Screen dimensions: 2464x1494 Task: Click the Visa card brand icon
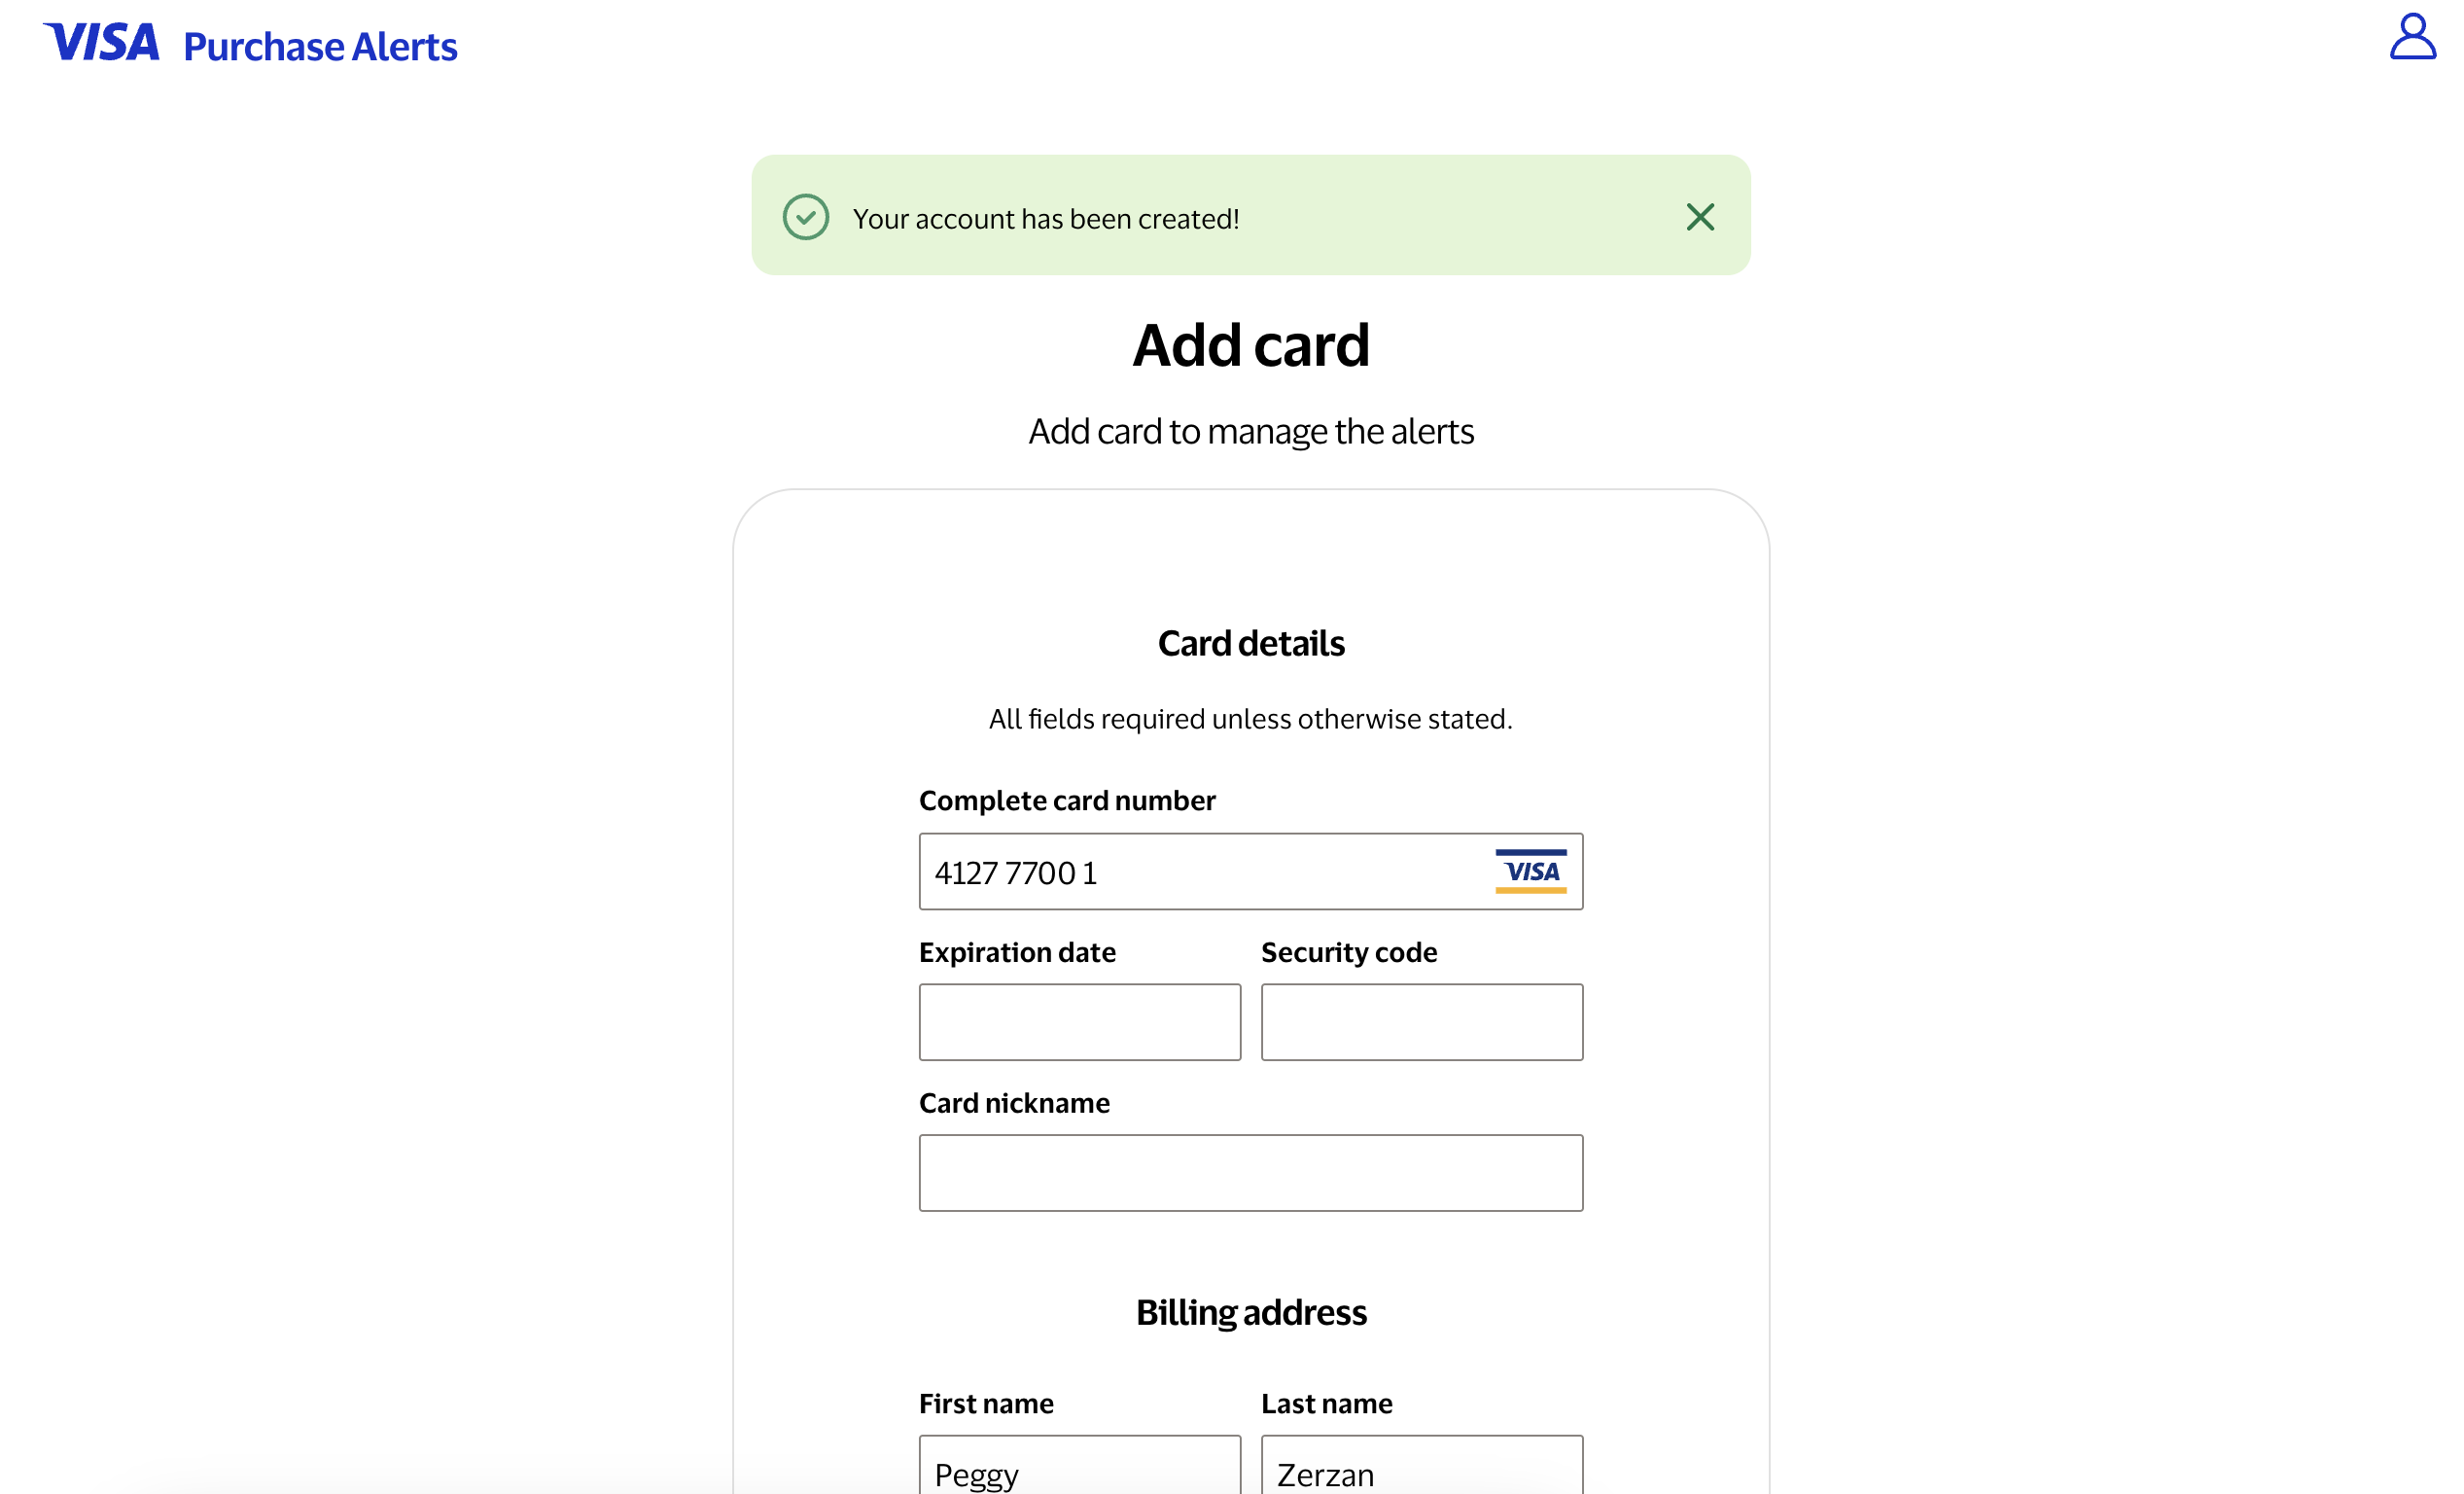tap(1530, 871)
